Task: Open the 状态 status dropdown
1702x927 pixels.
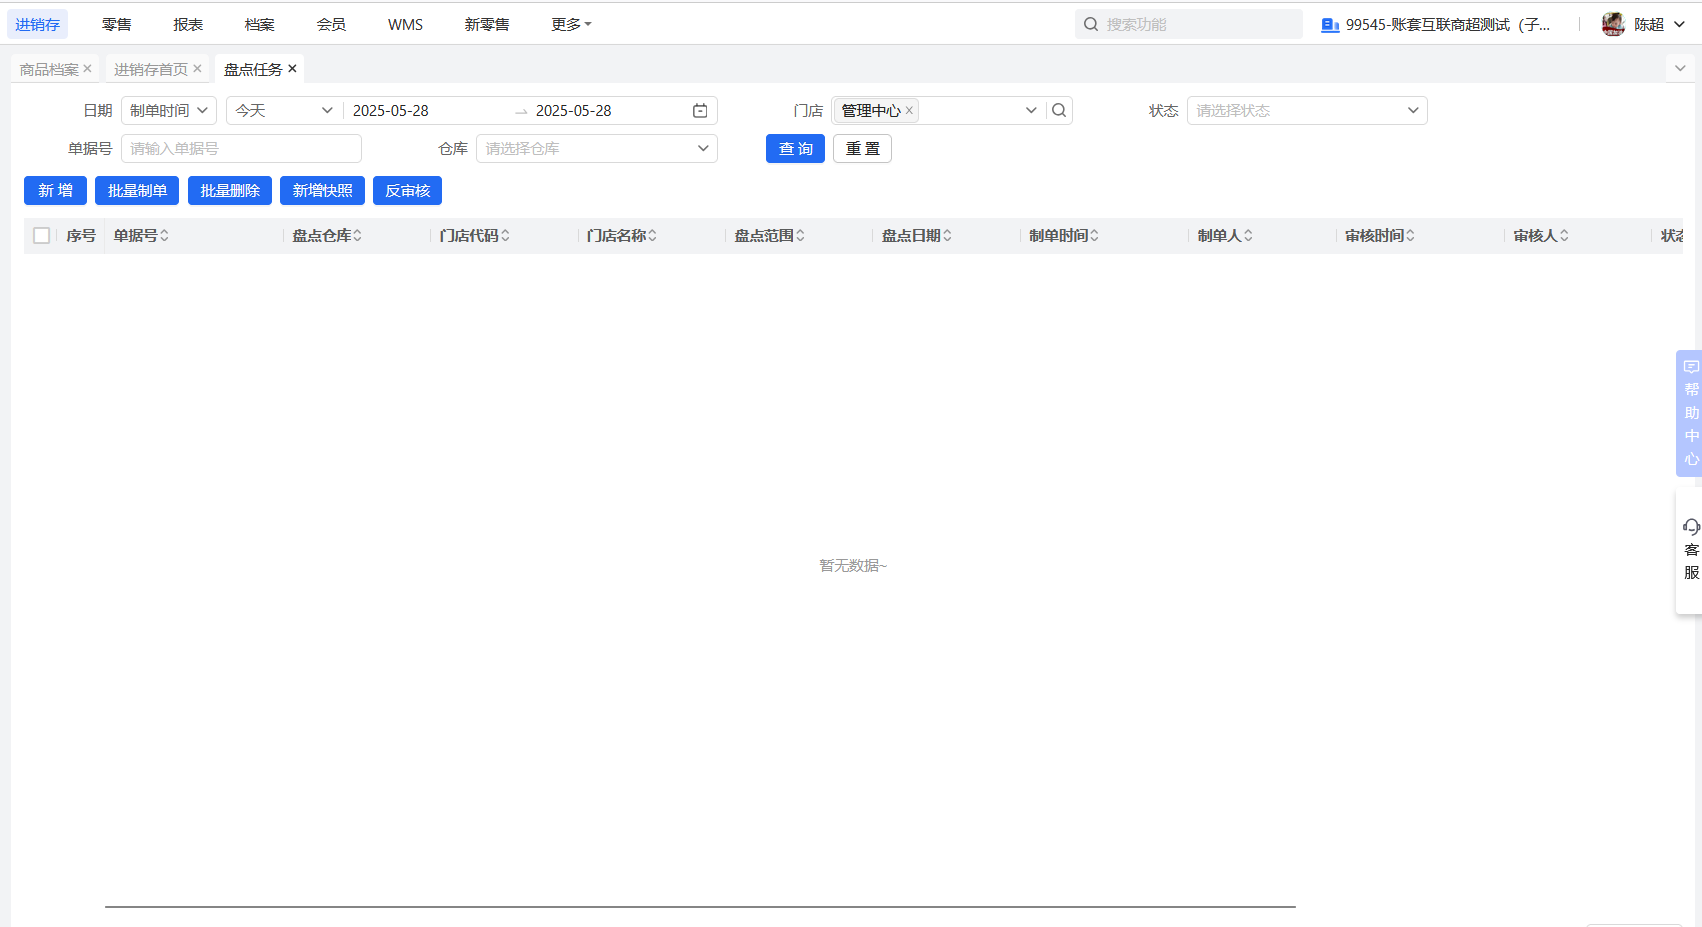Action: click(x=1307, y=110)
